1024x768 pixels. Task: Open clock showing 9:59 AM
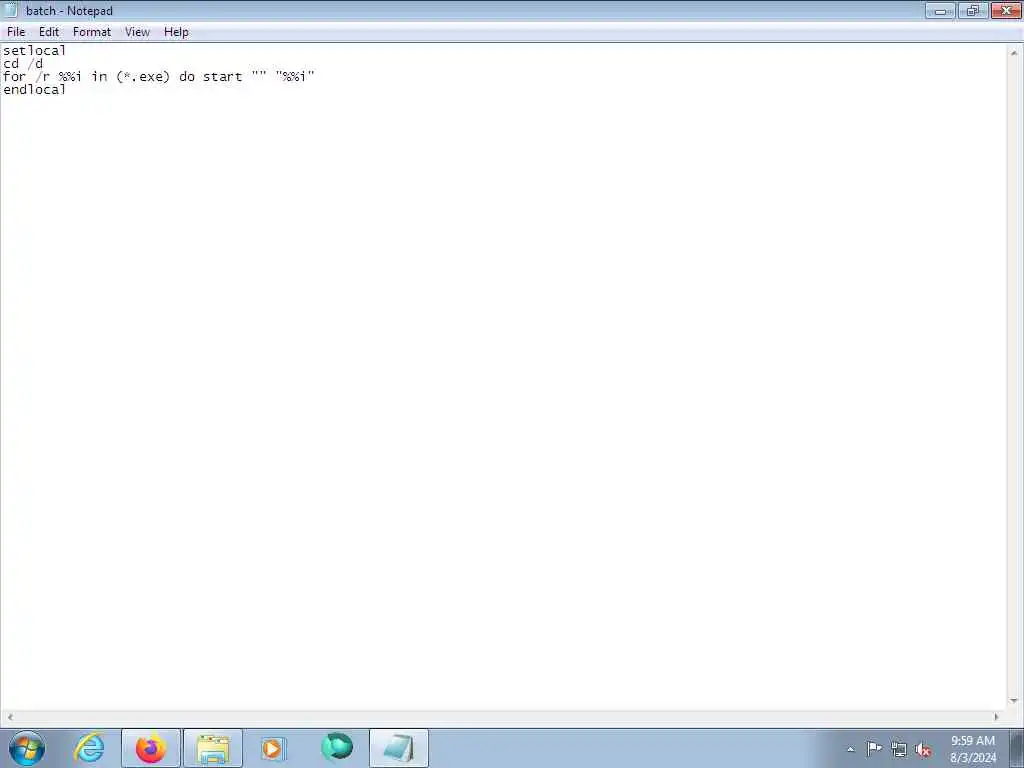[973, 749]
